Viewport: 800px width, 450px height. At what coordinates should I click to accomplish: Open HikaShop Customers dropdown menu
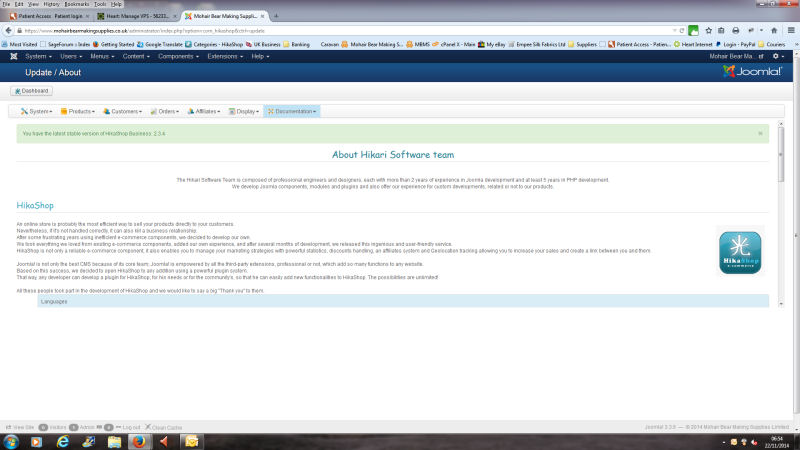click(x=122, y=111)
